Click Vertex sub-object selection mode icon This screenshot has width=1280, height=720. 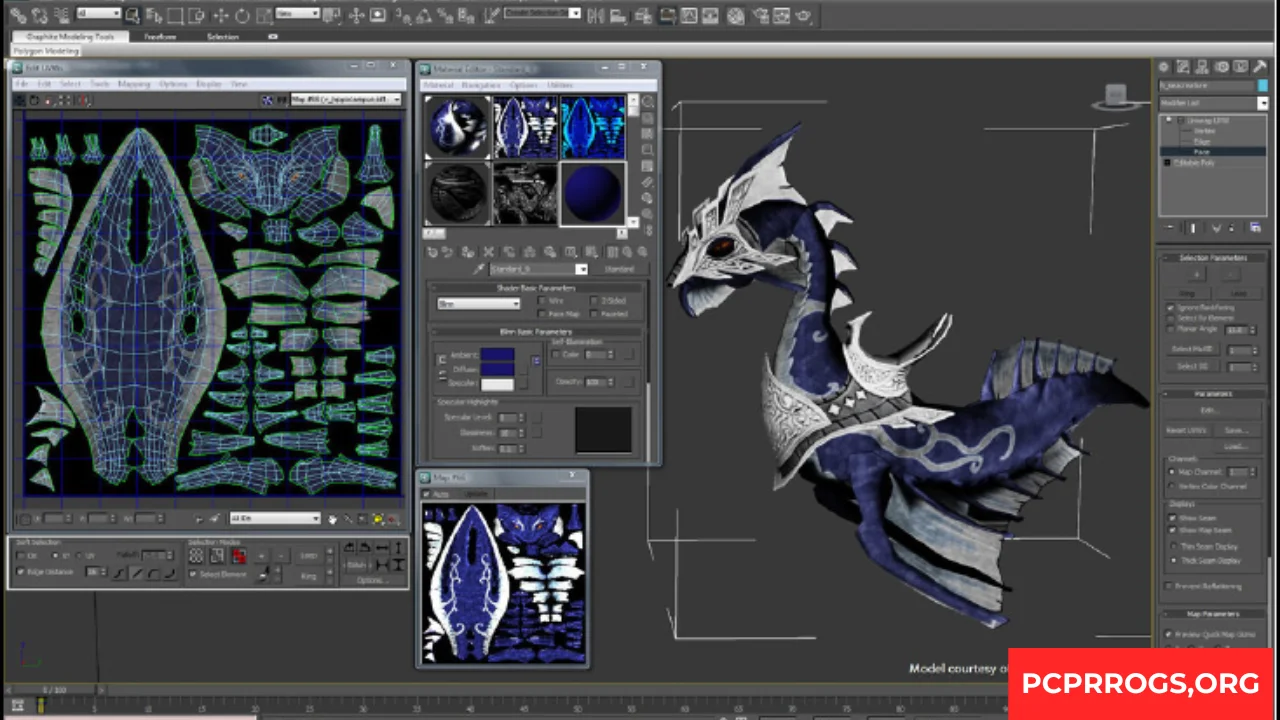196,556
